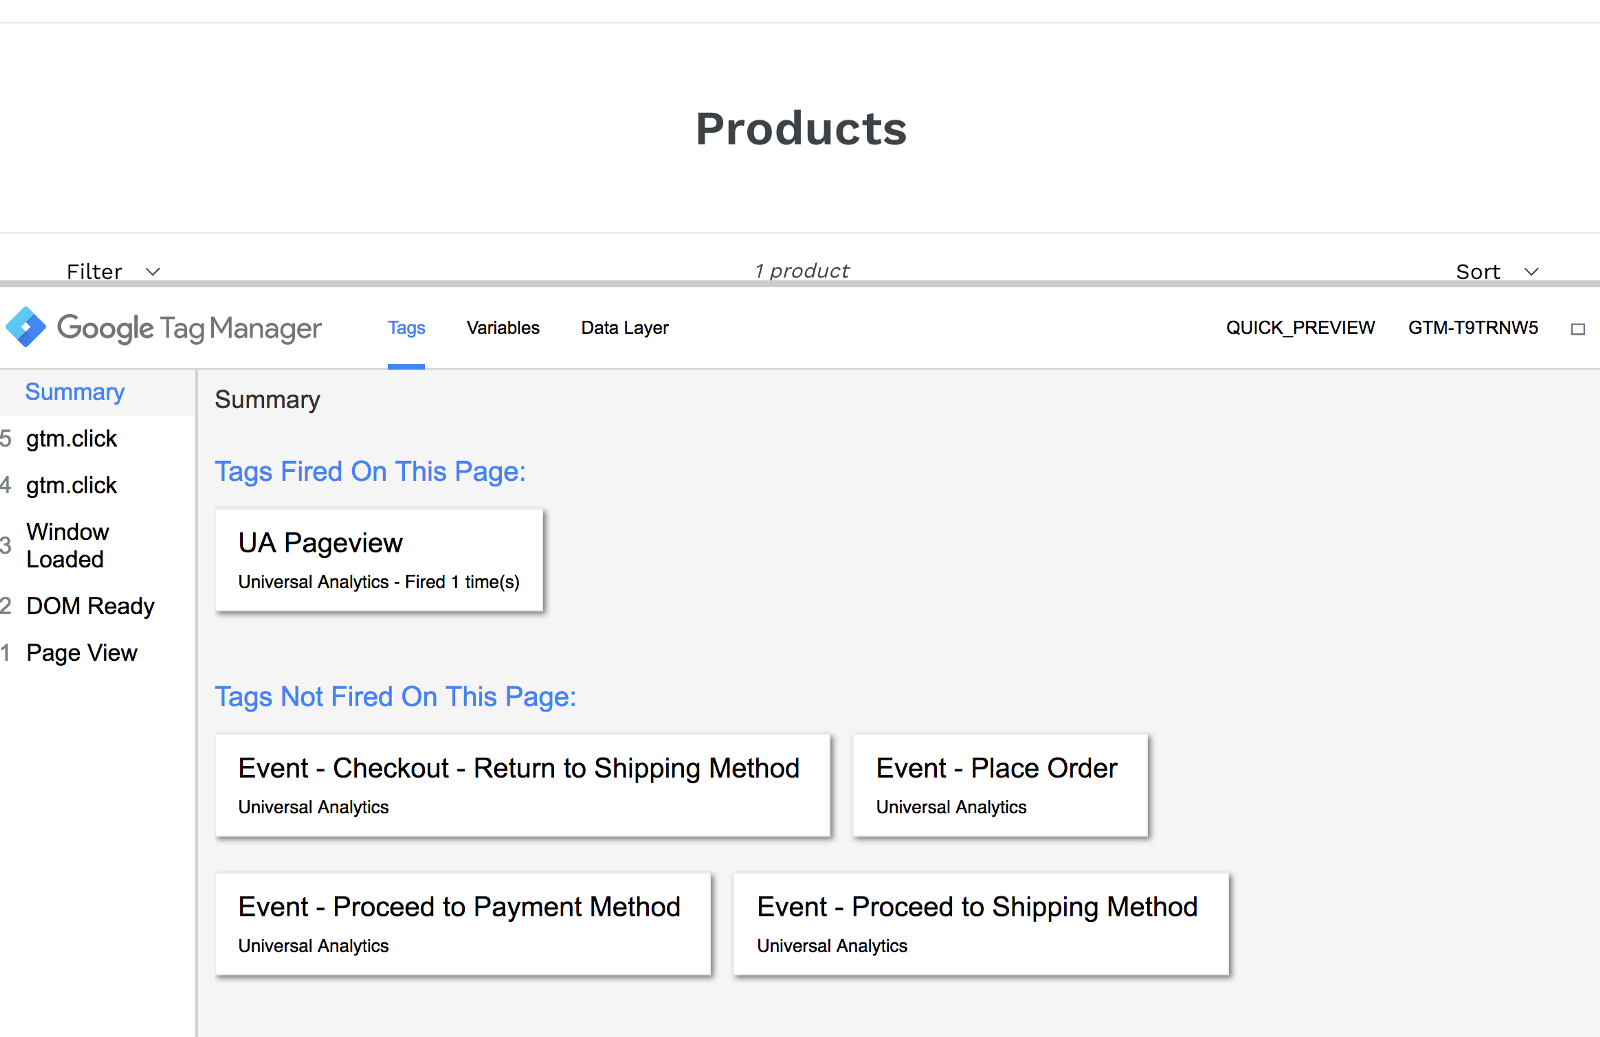This screenshot has height=1037, width=1600.
Task: Open the UA Pageview tag card
Action: pos(379,560)
